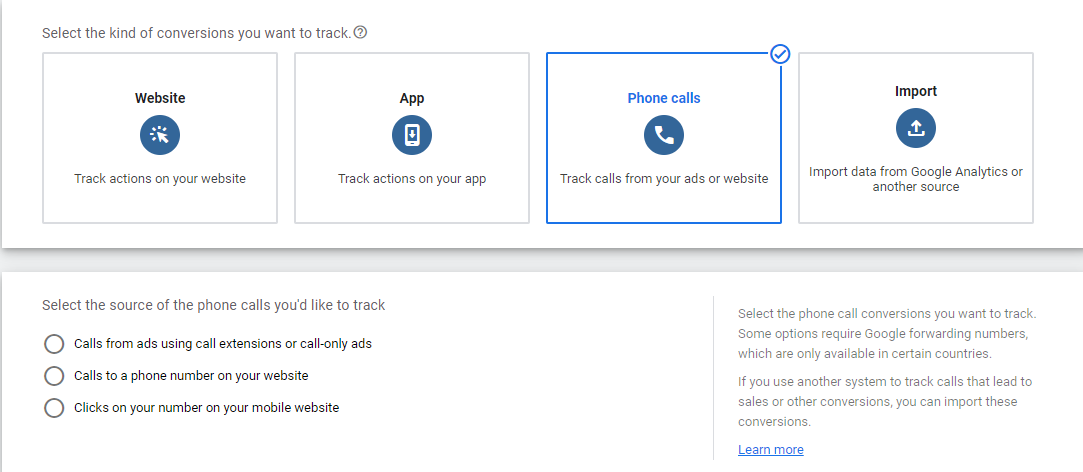Click 'Clicks on your number' label text
The image size is (1083, 472).
[x=206, y=408]
